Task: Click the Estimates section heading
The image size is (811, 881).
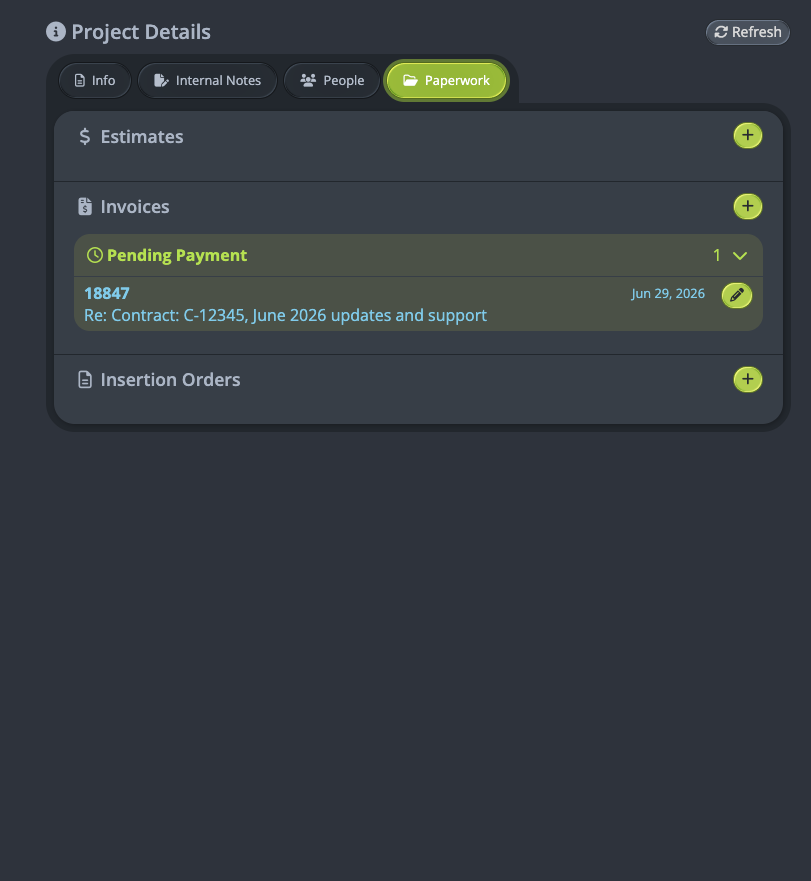Action: [x=142, y=137]
